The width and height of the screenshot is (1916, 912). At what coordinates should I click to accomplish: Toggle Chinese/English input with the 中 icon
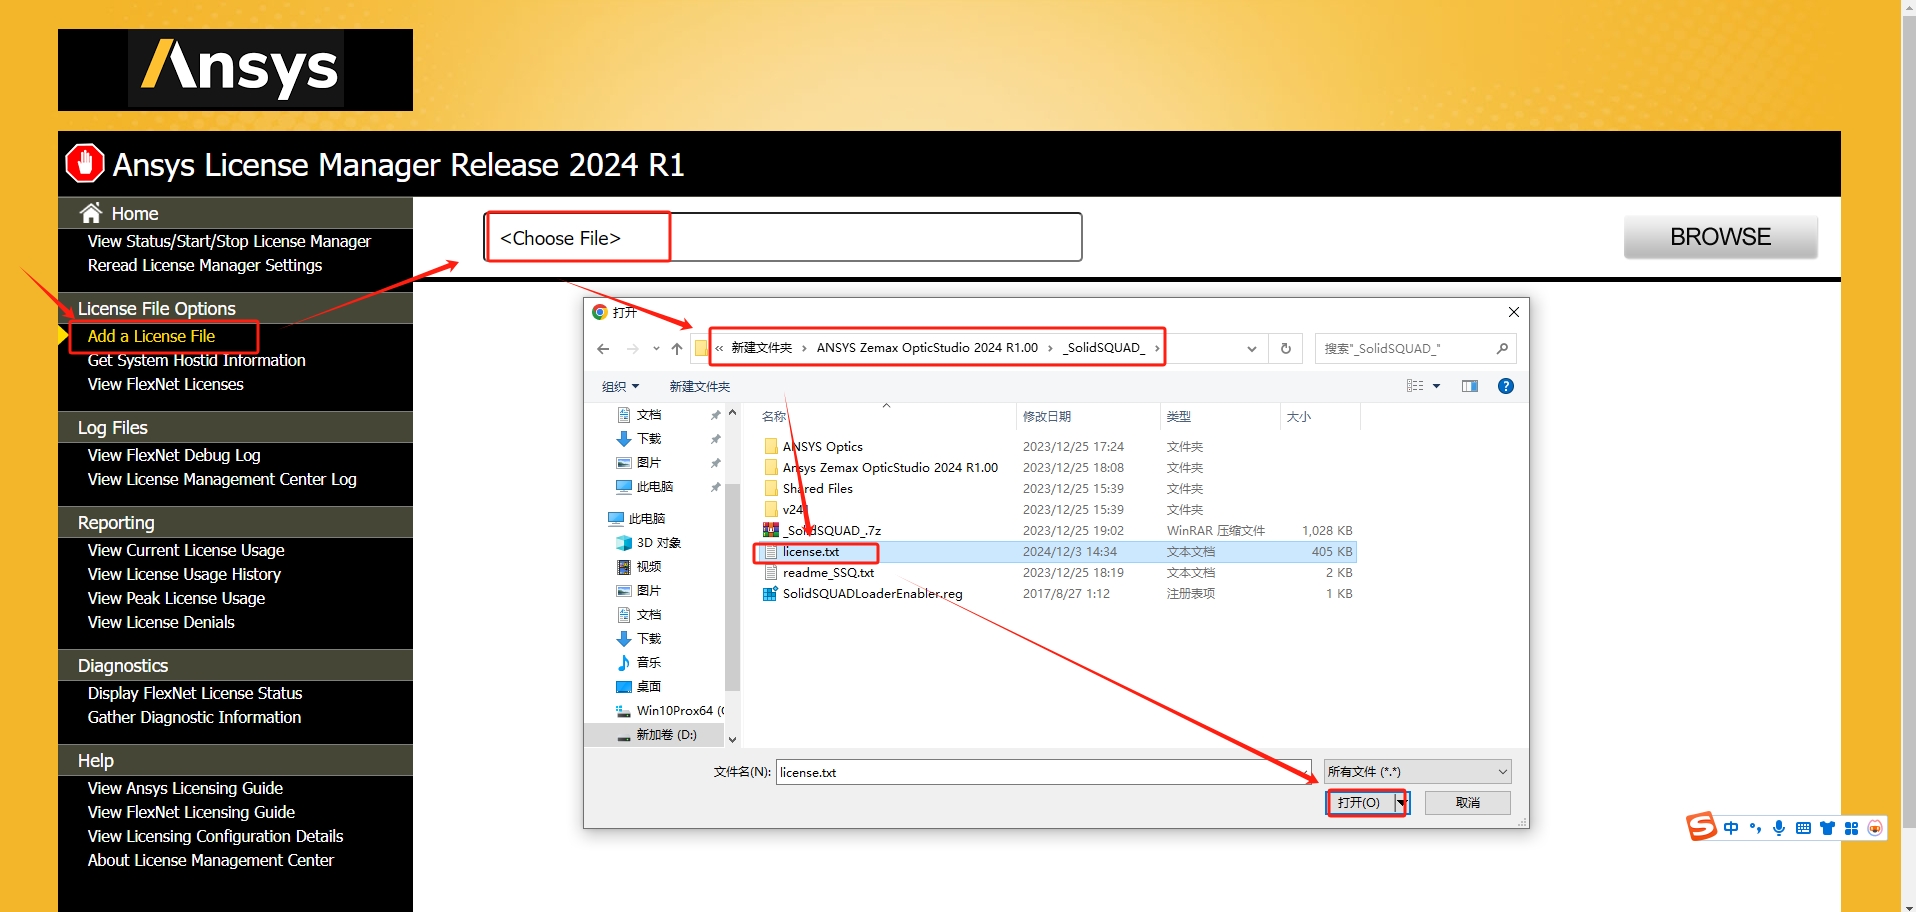[1731, 827]
